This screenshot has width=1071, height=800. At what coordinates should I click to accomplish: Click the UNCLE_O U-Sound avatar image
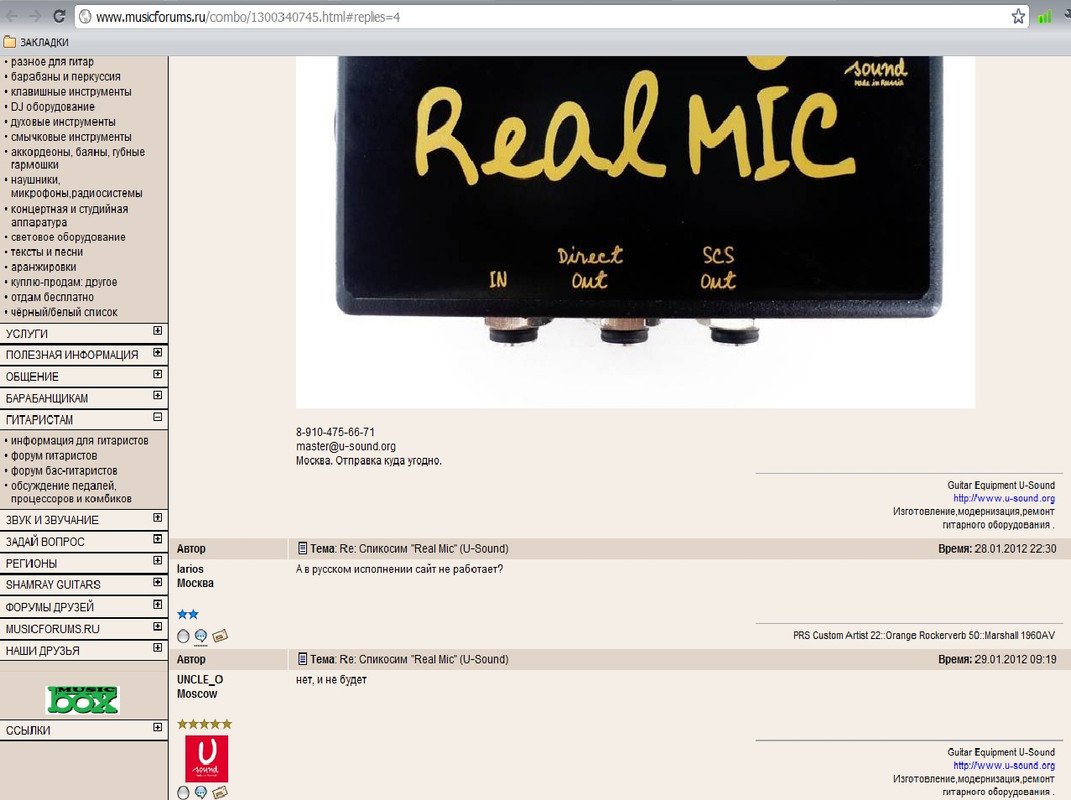206,758
